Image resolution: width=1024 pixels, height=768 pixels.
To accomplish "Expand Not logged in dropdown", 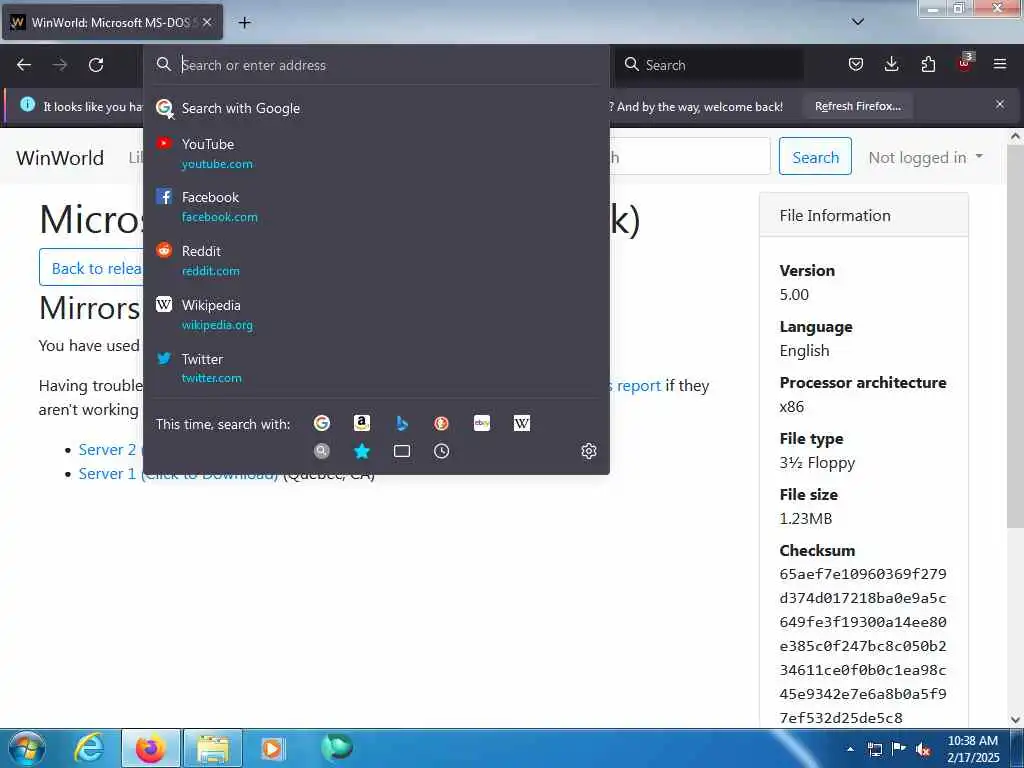I will (x=925, y=157).
